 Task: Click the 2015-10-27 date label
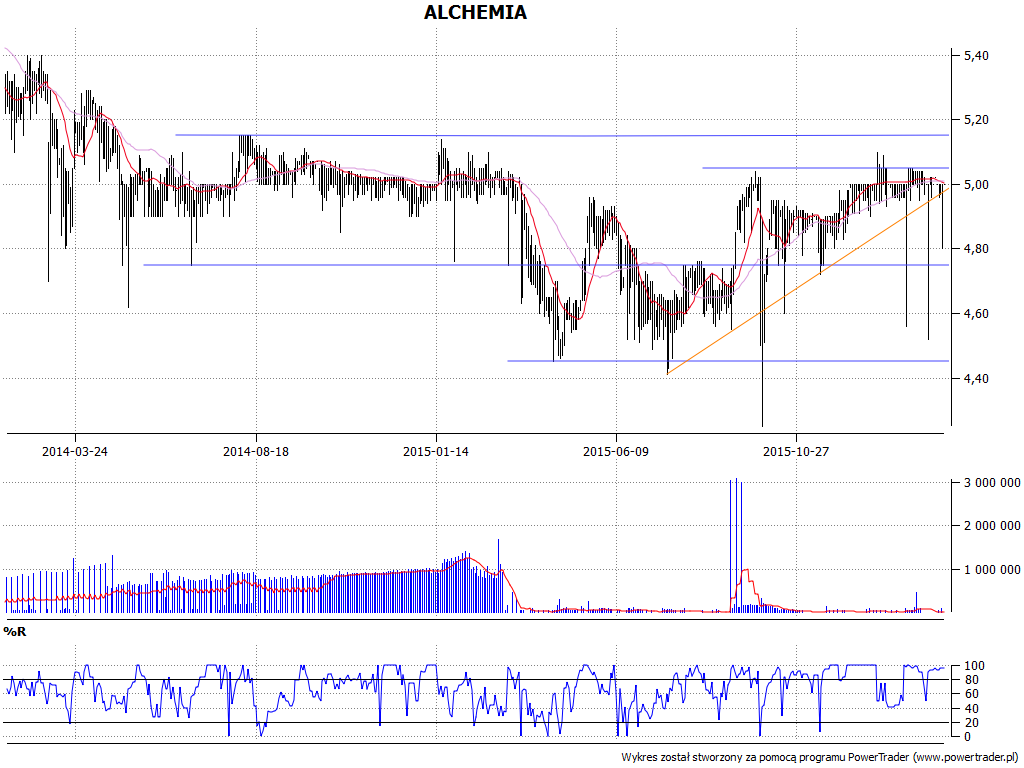coord(796,451)
